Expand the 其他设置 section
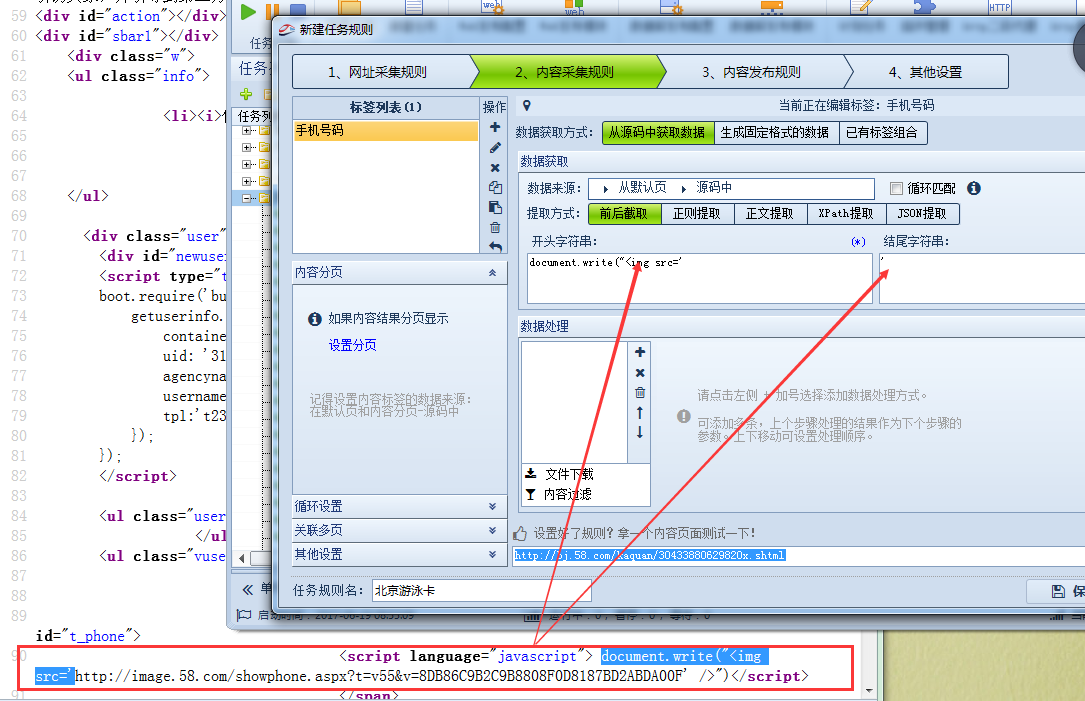 (492, 554)
